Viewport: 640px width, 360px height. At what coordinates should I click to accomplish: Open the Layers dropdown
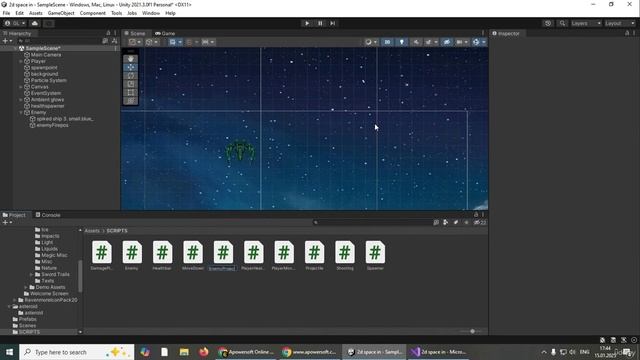(586, 23)
